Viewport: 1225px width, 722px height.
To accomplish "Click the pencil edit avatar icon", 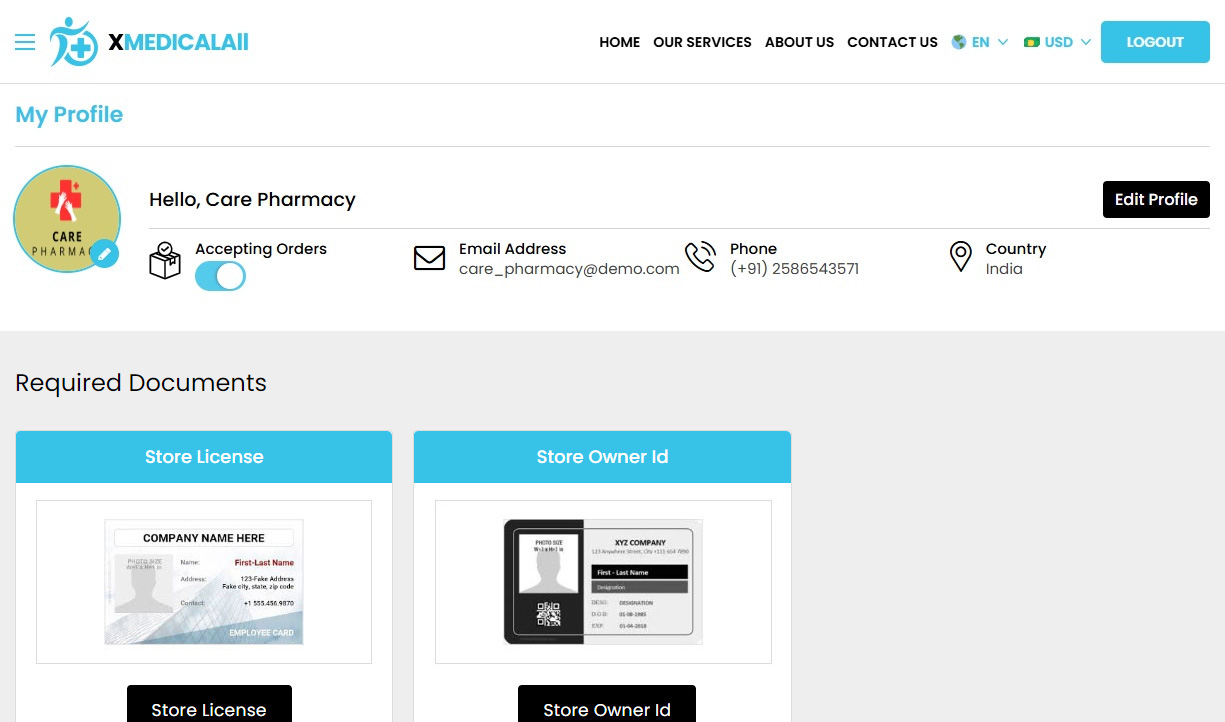I will (x=104, y=254).
